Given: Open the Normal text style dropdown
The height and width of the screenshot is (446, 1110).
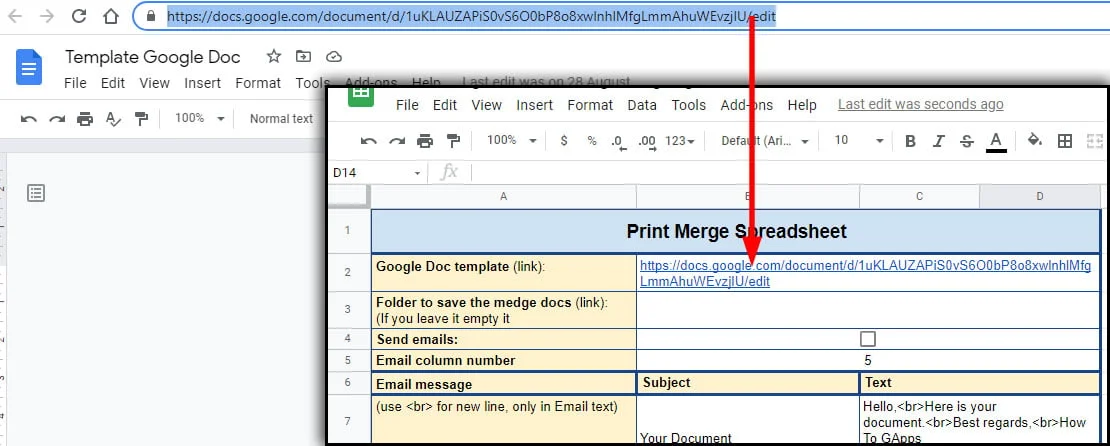Looking at the screenshot, I should point(282,118).
